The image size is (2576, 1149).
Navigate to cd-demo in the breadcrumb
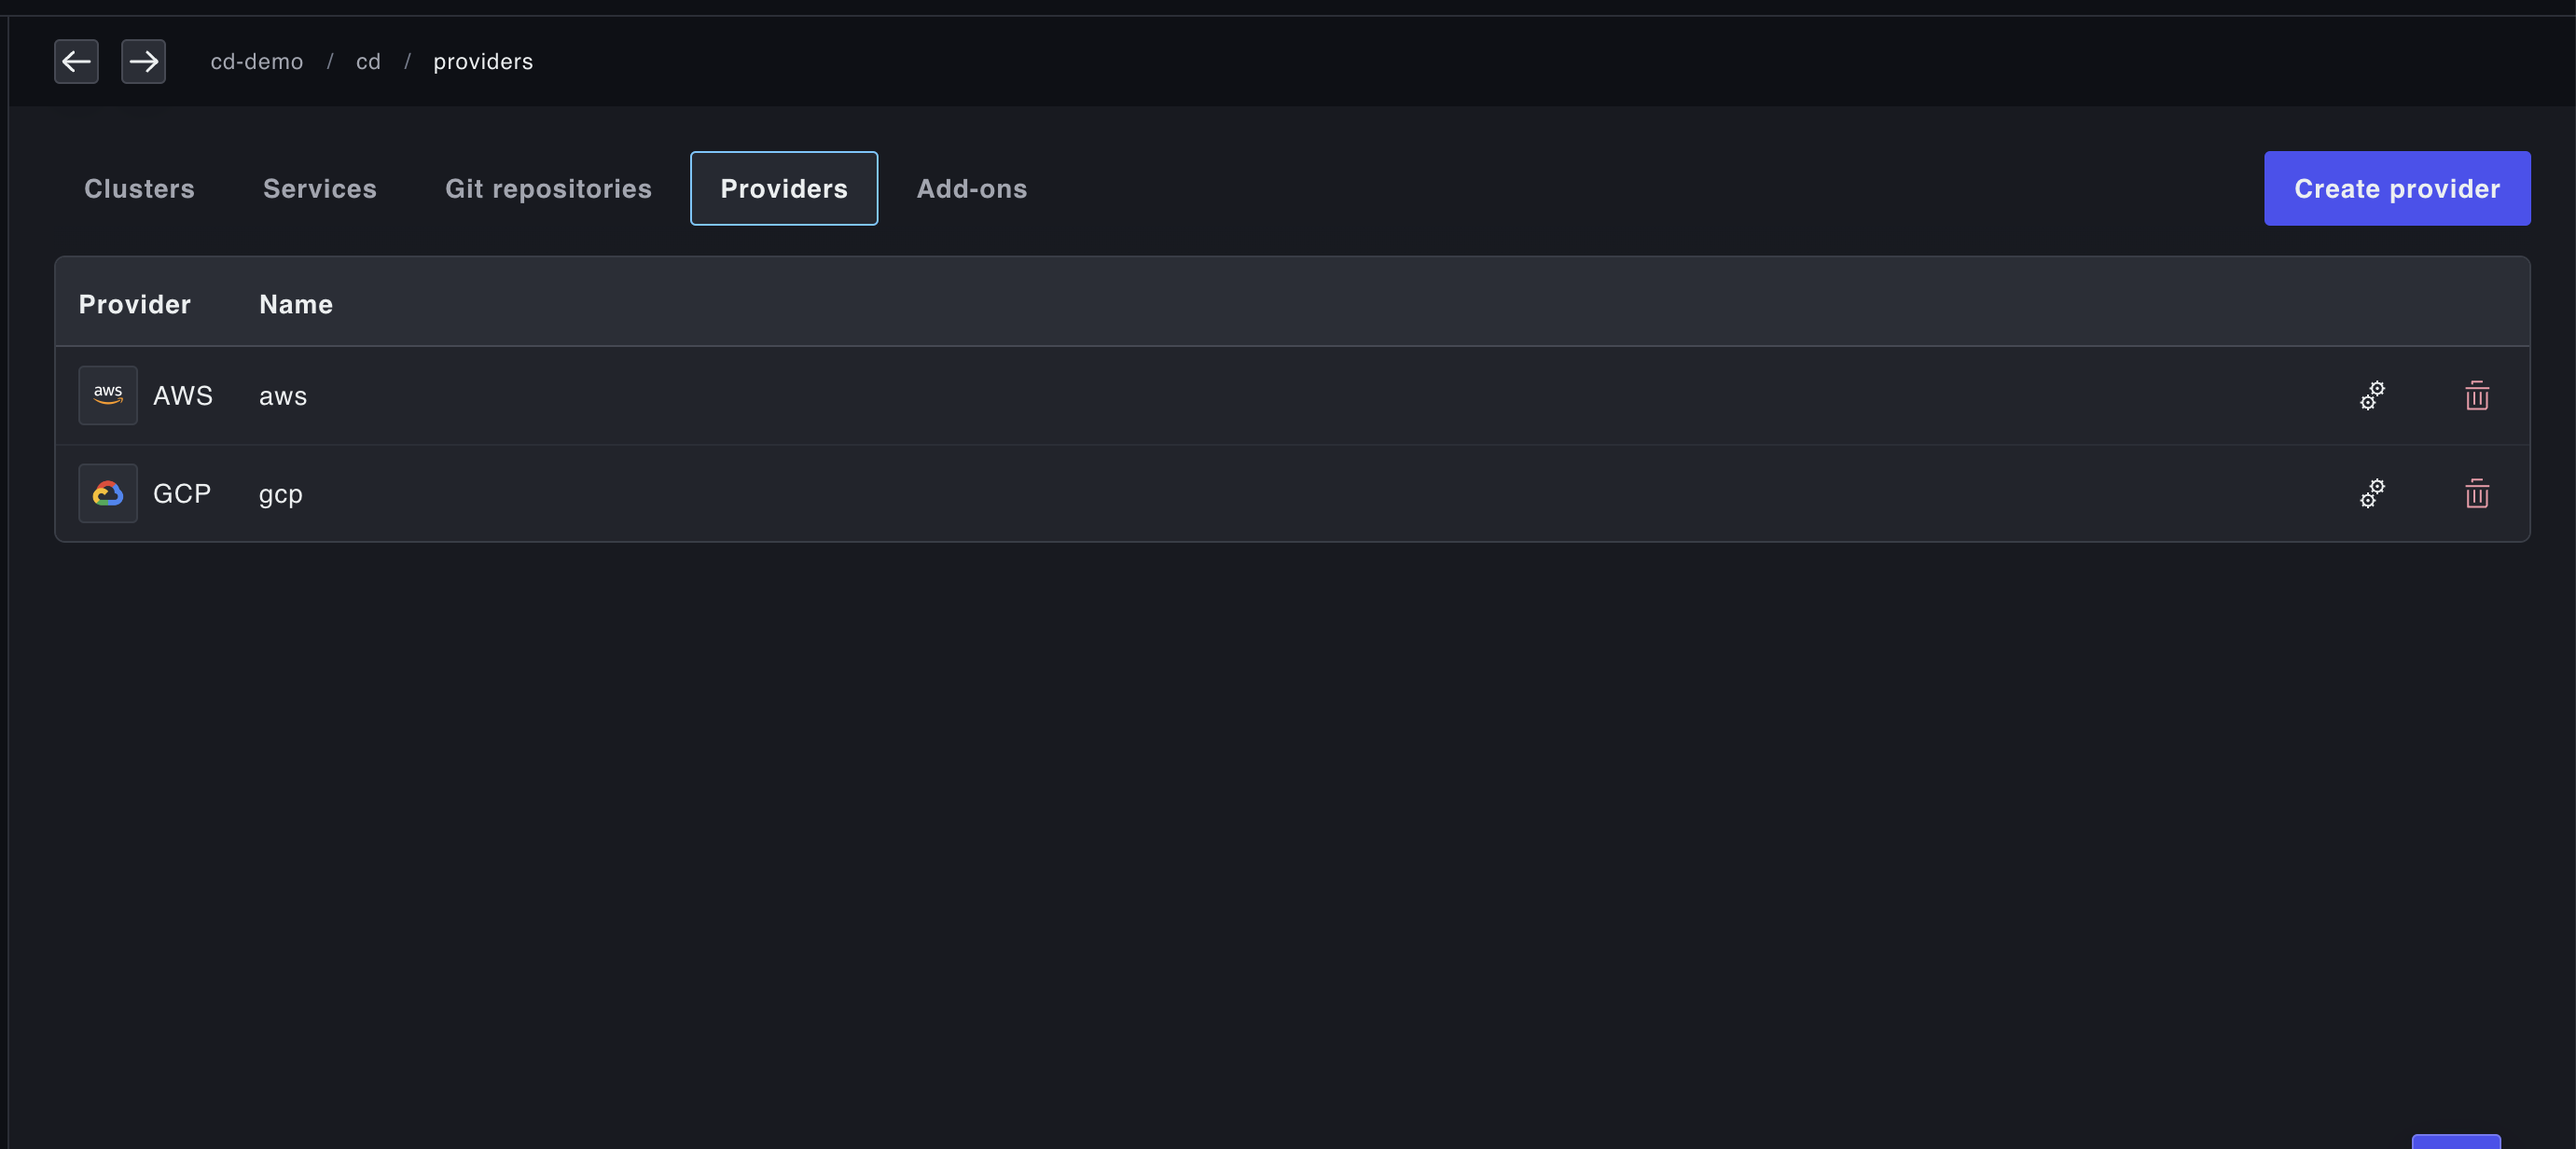(257, 62)
